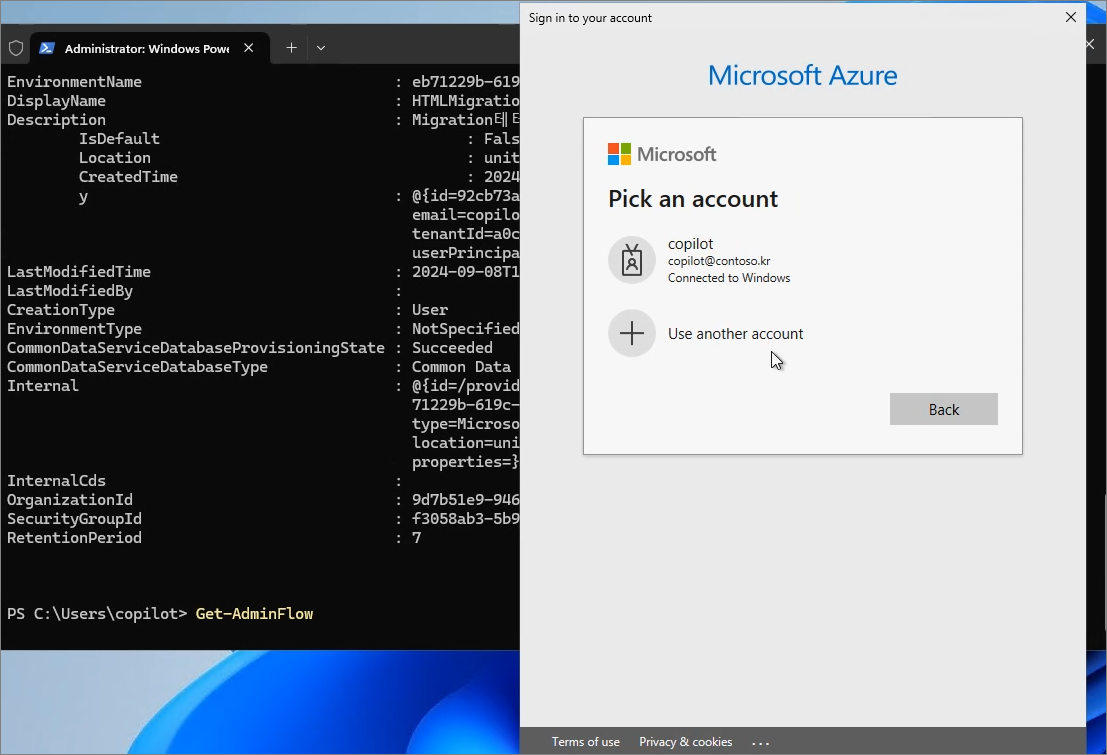Click the Back button

pyautogui.click(x=943, y=409)
